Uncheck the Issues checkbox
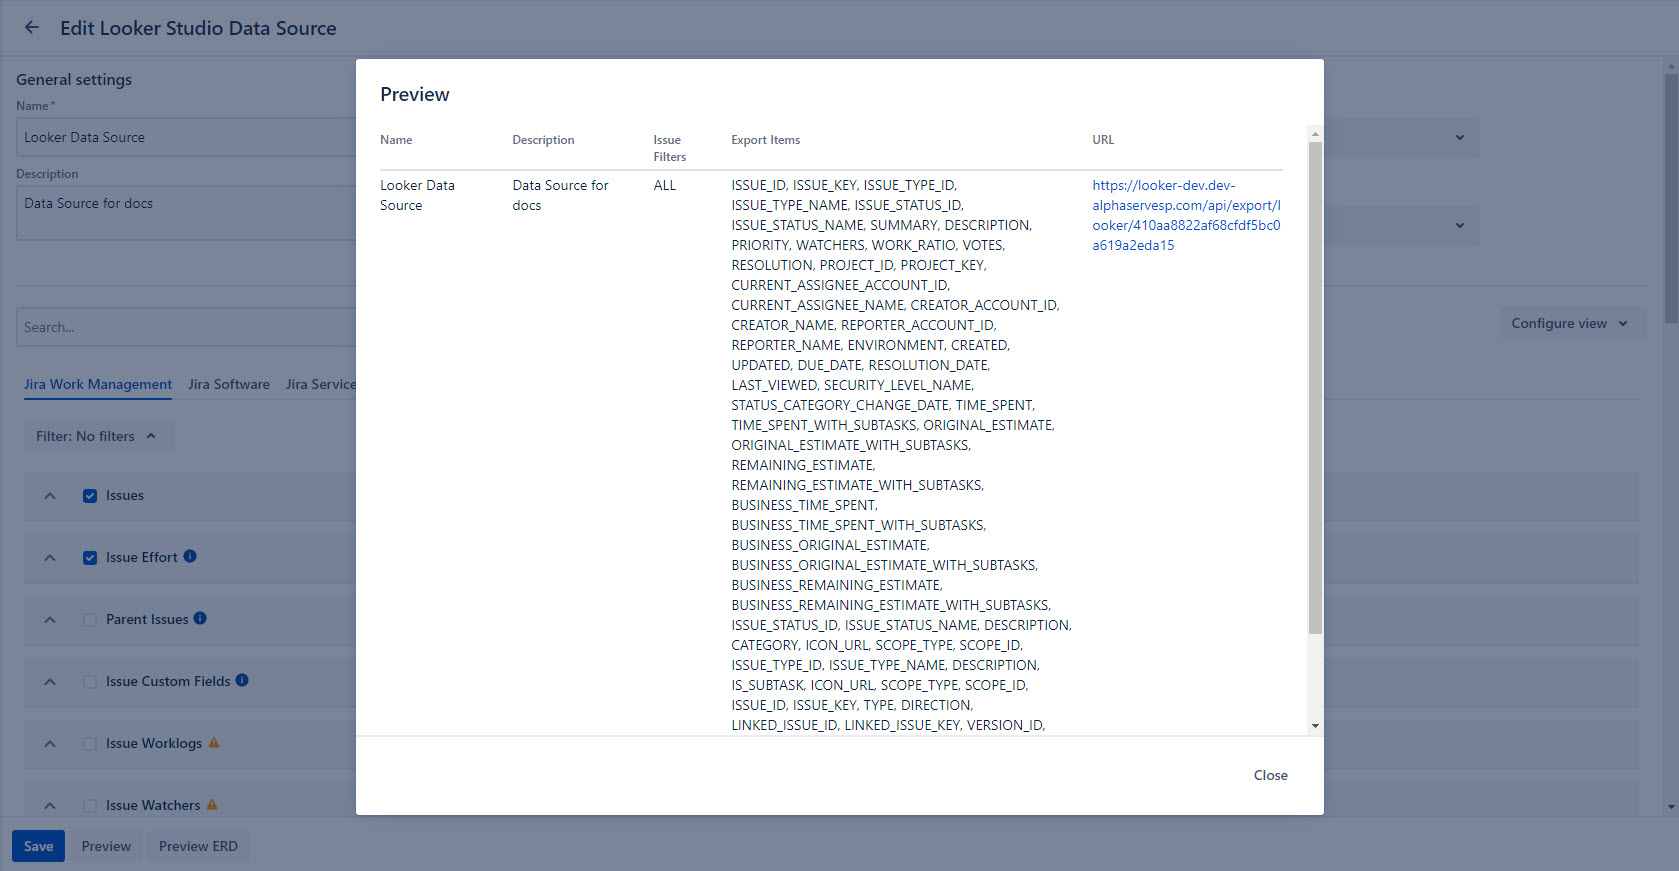The image size is (1679, 871). click(90, 496)
